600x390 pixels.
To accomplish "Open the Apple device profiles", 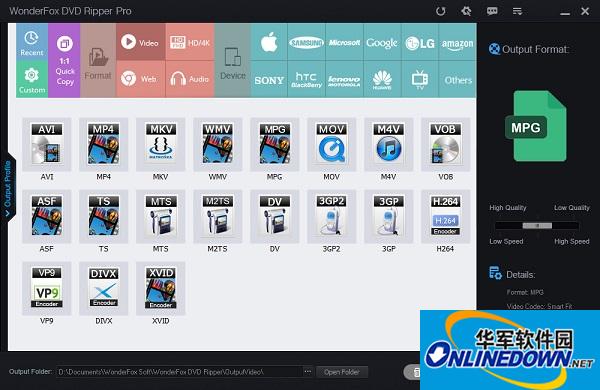I will click(x=269, y=42).
